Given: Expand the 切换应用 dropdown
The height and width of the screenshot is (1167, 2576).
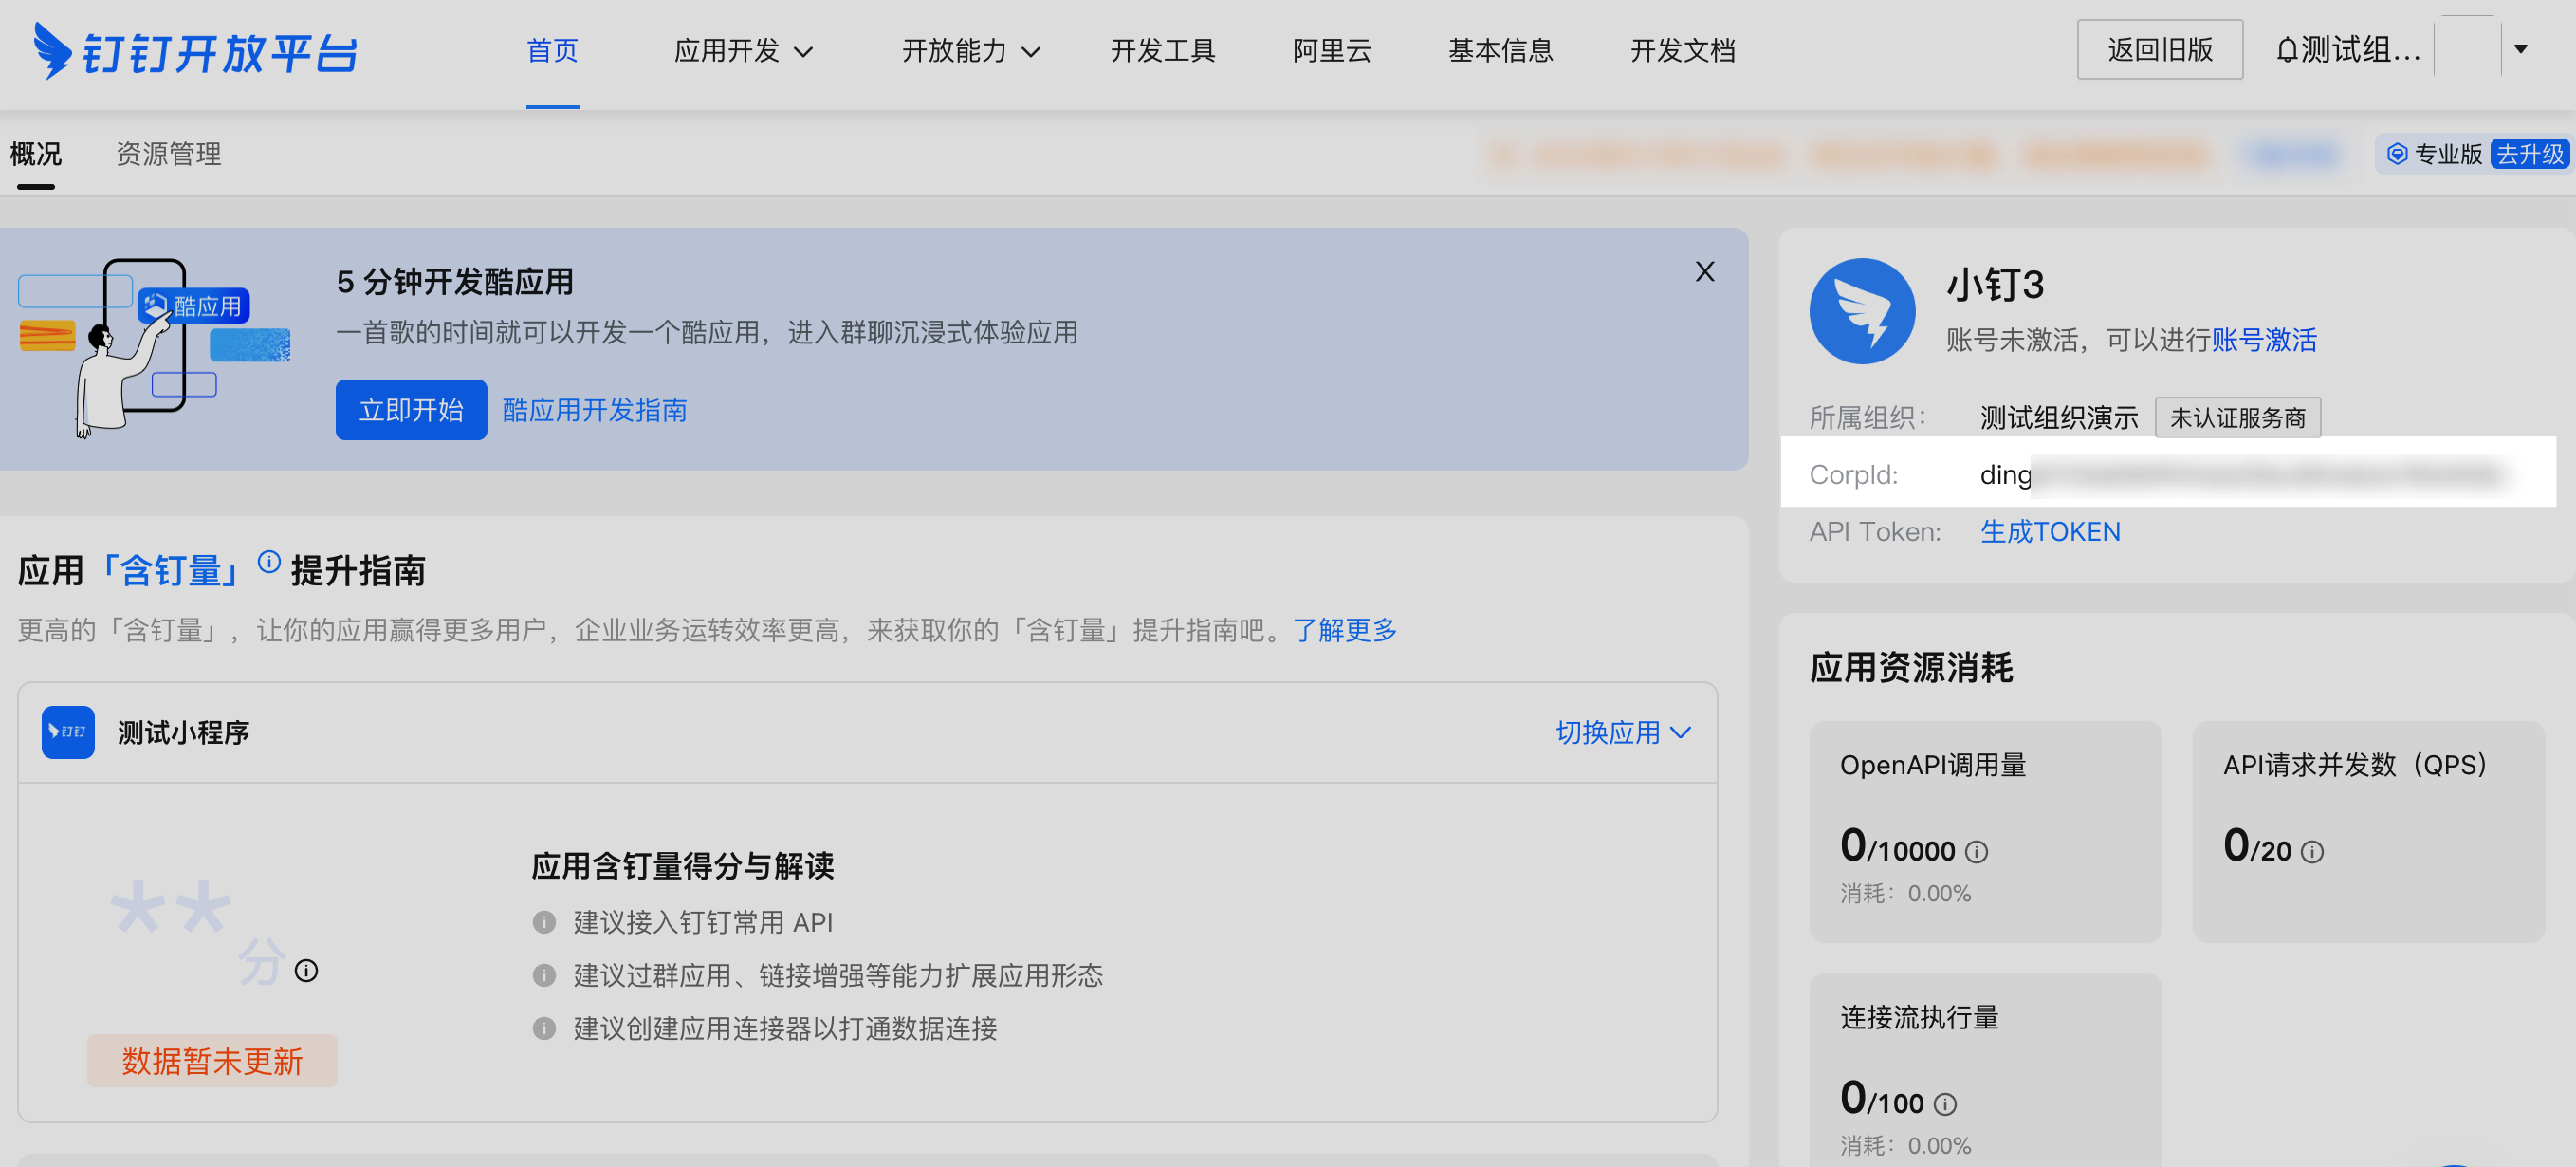Looking at the screenshot, I should point(1624,732).
